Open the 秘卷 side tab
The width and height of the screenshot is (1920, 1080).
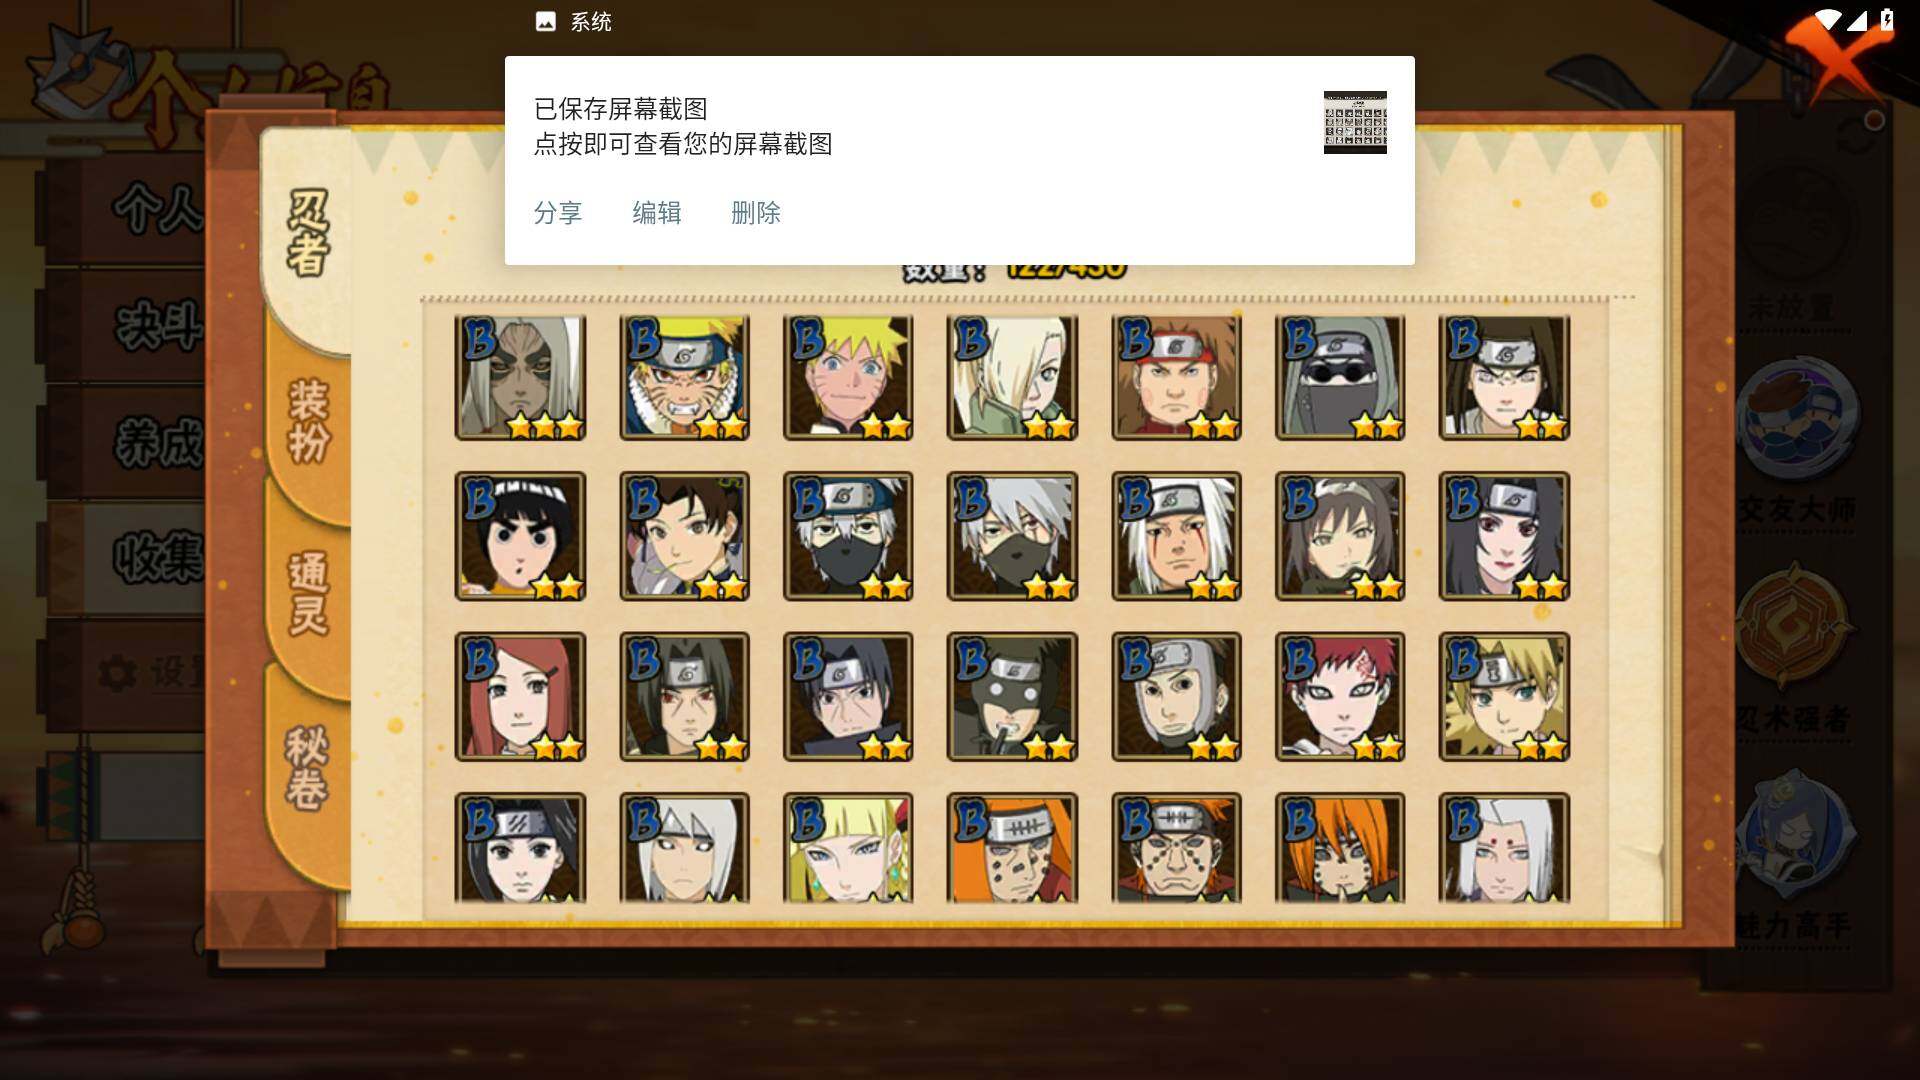tap(306, 768)
